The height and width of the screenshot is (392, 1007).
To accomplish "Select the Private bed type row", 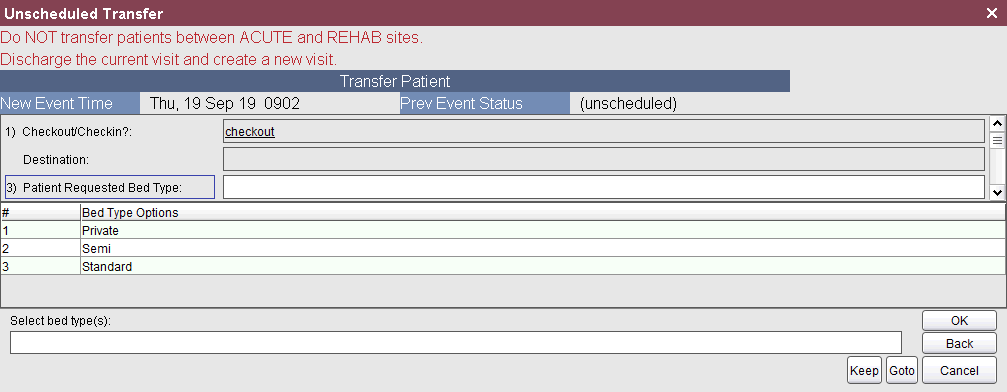I will point(502,230).
